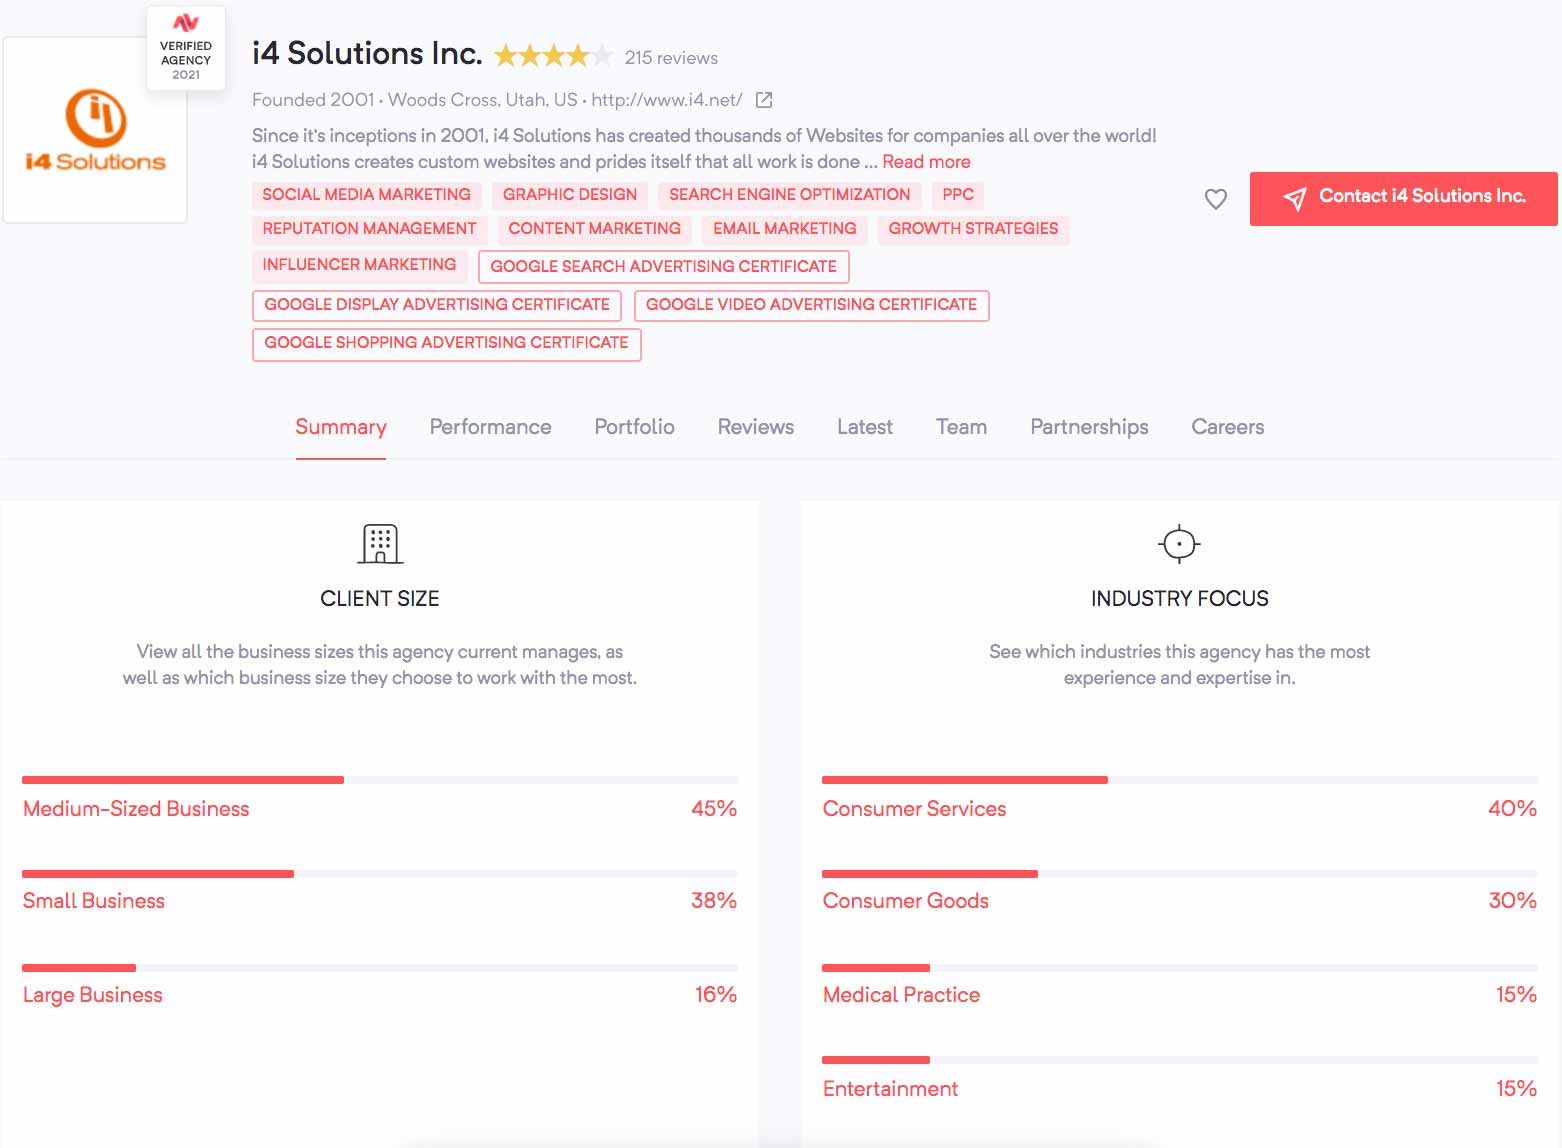Click the Medical Practice label
The width and height of the screenshot is (1562, 1148).
901,995
